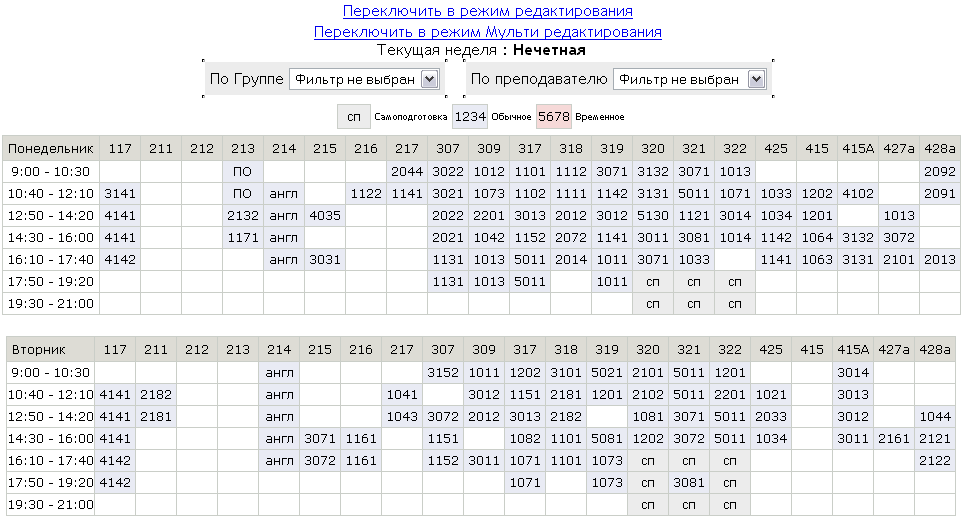Select cell '3081' in Tuesday 17:50 row
Screen dimensions: 964x523
point(689,483)
